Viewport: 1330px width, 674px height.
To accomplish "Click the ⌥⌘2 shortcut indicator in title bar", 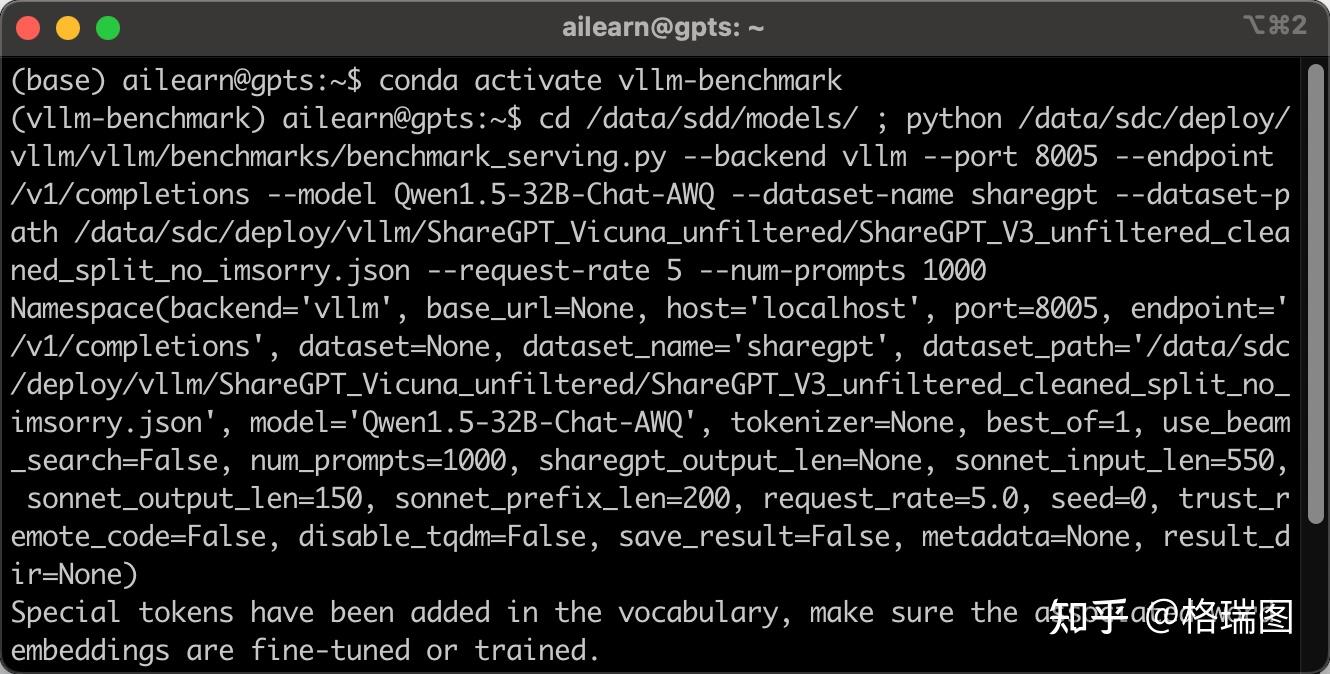I will 1275,26.
